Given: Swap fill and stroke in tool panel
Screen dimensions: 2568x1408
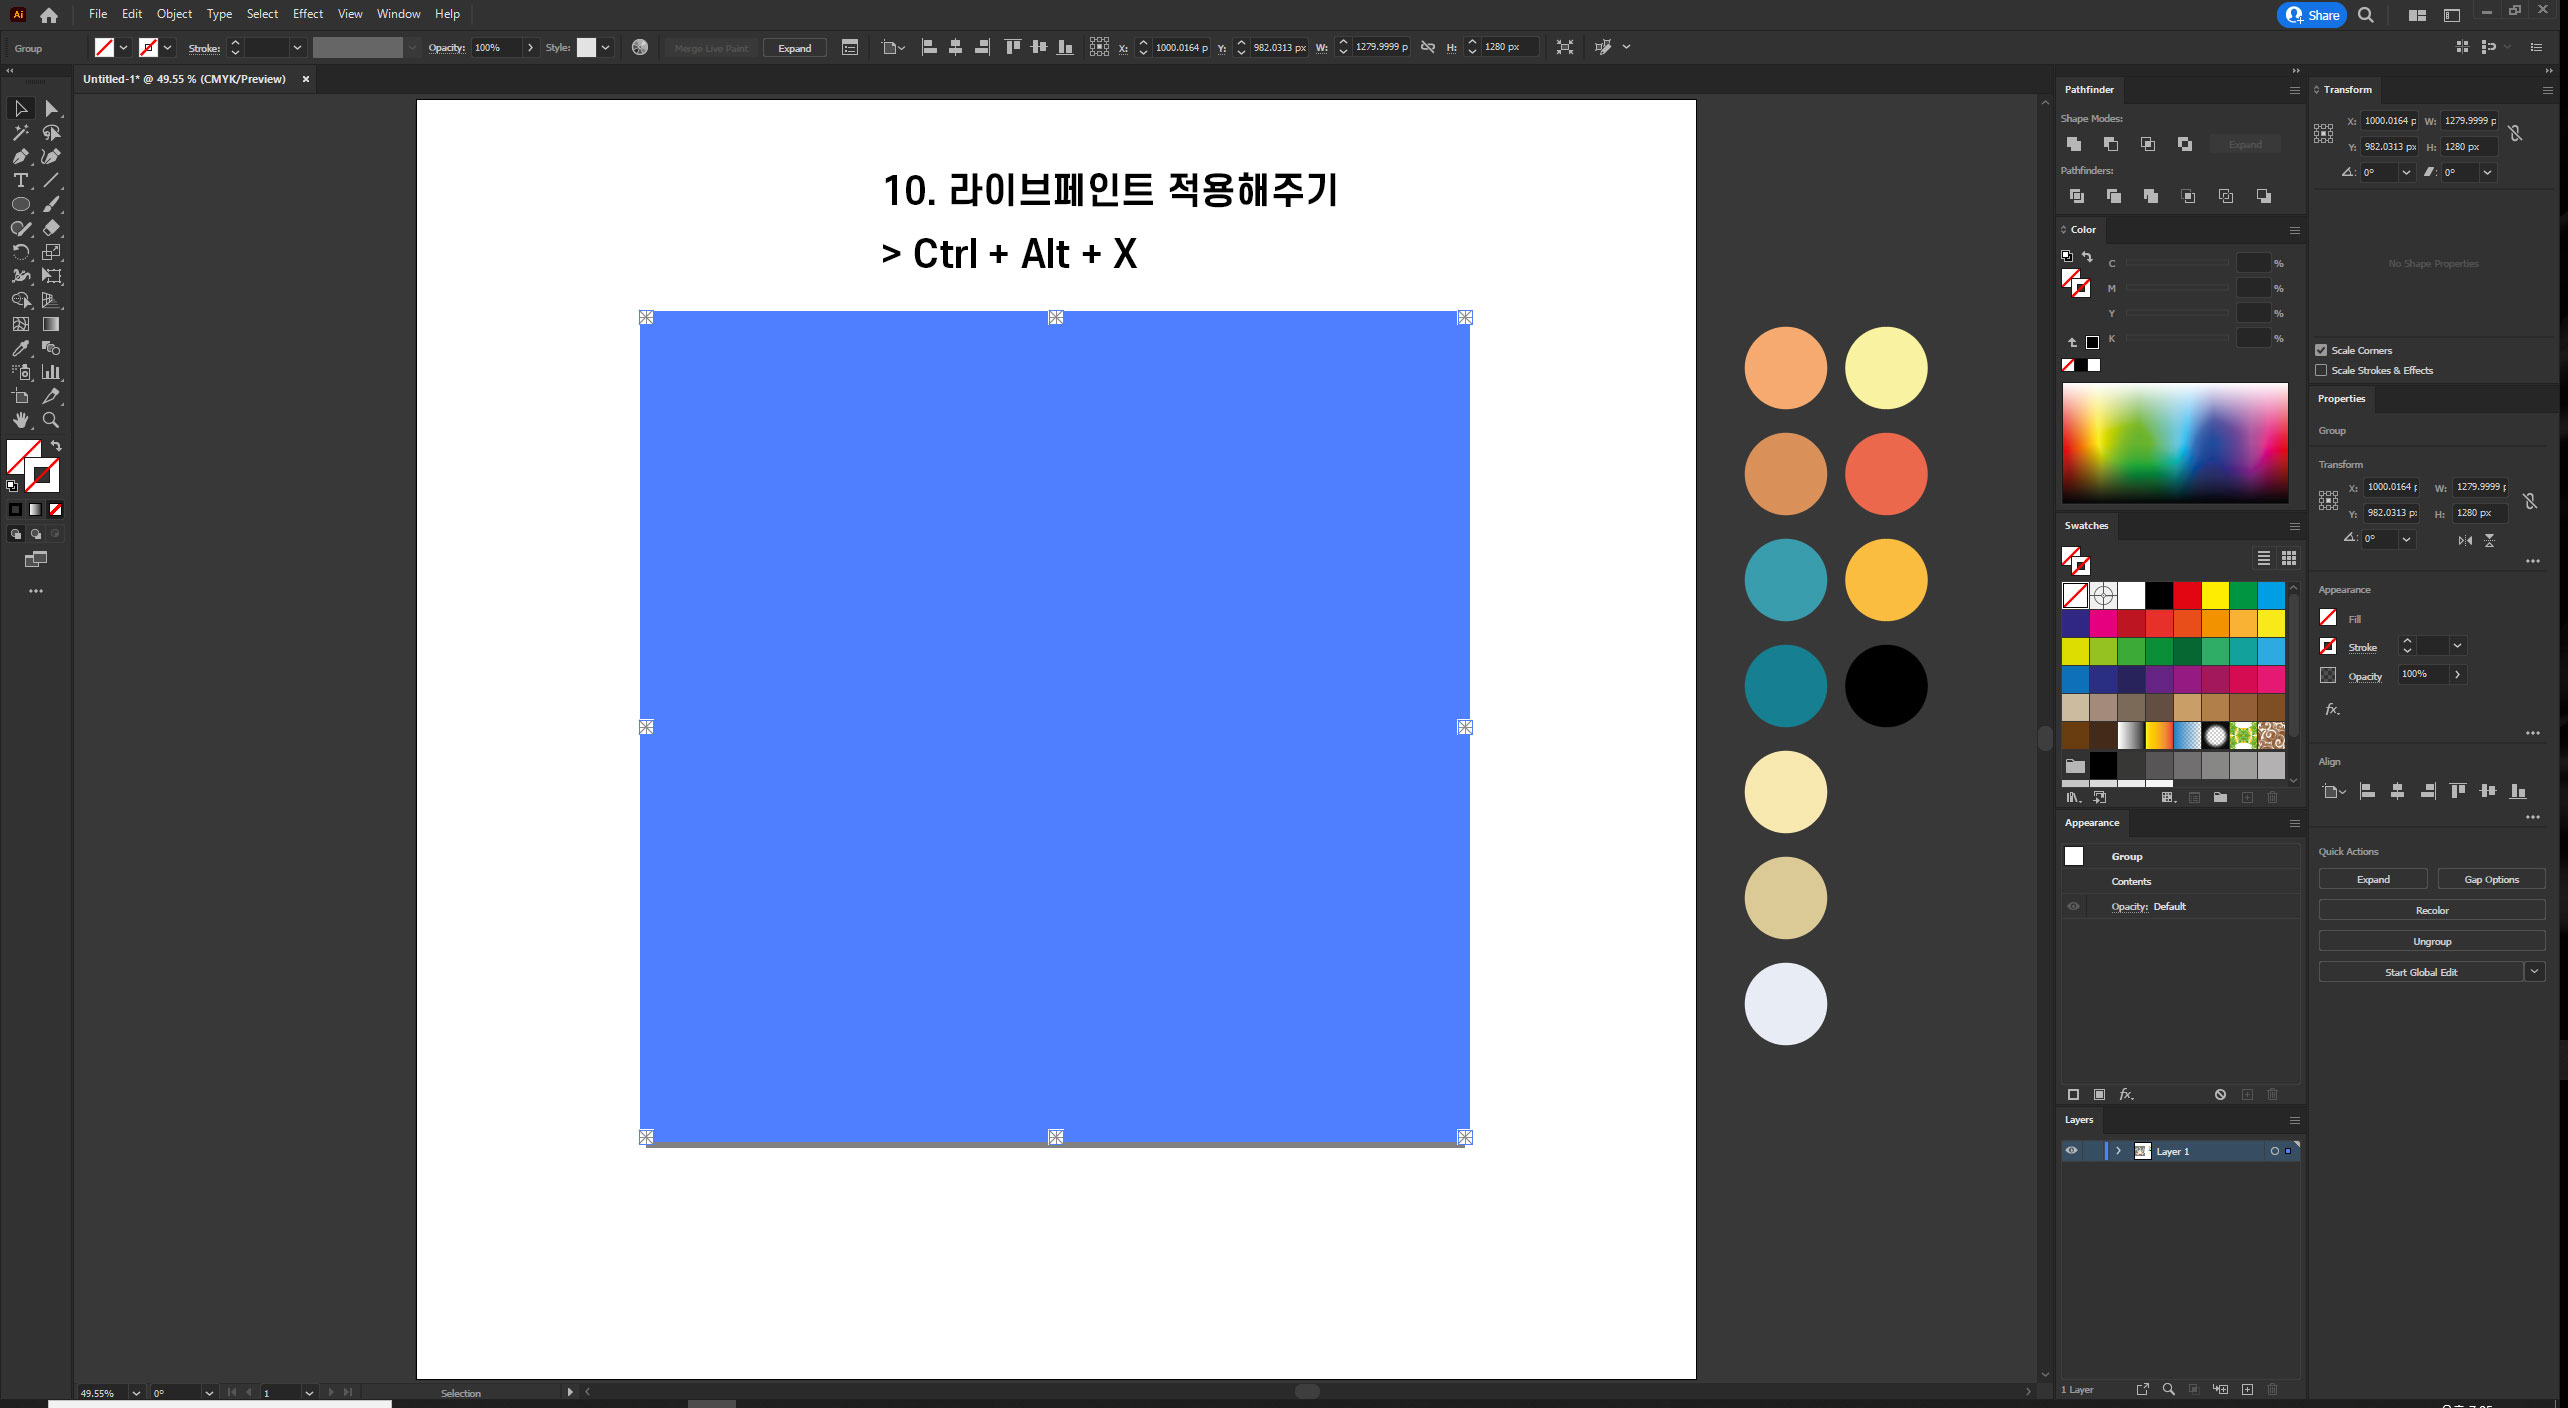Looking at the screenshot, I should coord(56,446).
